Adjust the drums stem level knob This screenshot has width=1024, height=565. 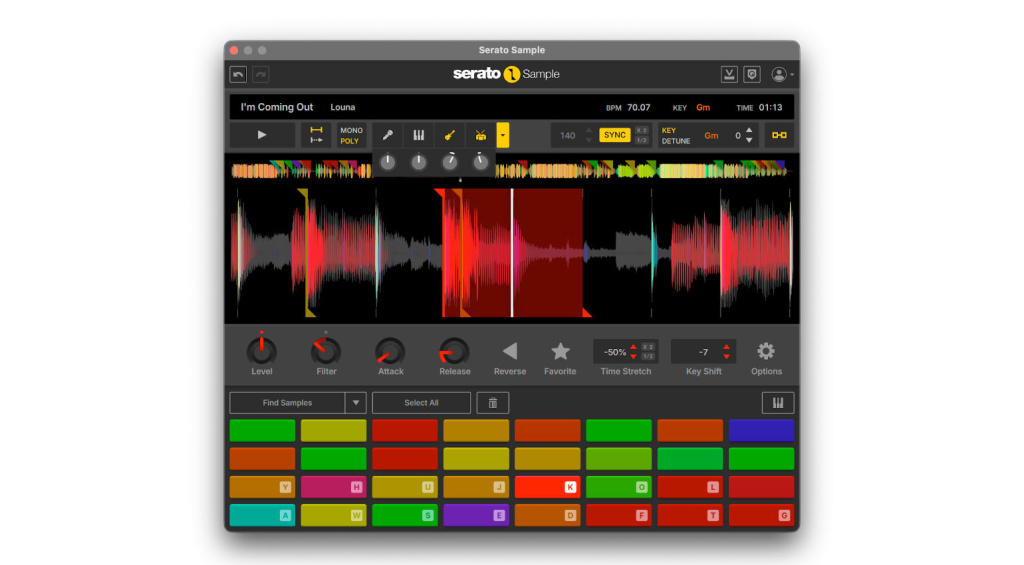[x=481, y=162]
